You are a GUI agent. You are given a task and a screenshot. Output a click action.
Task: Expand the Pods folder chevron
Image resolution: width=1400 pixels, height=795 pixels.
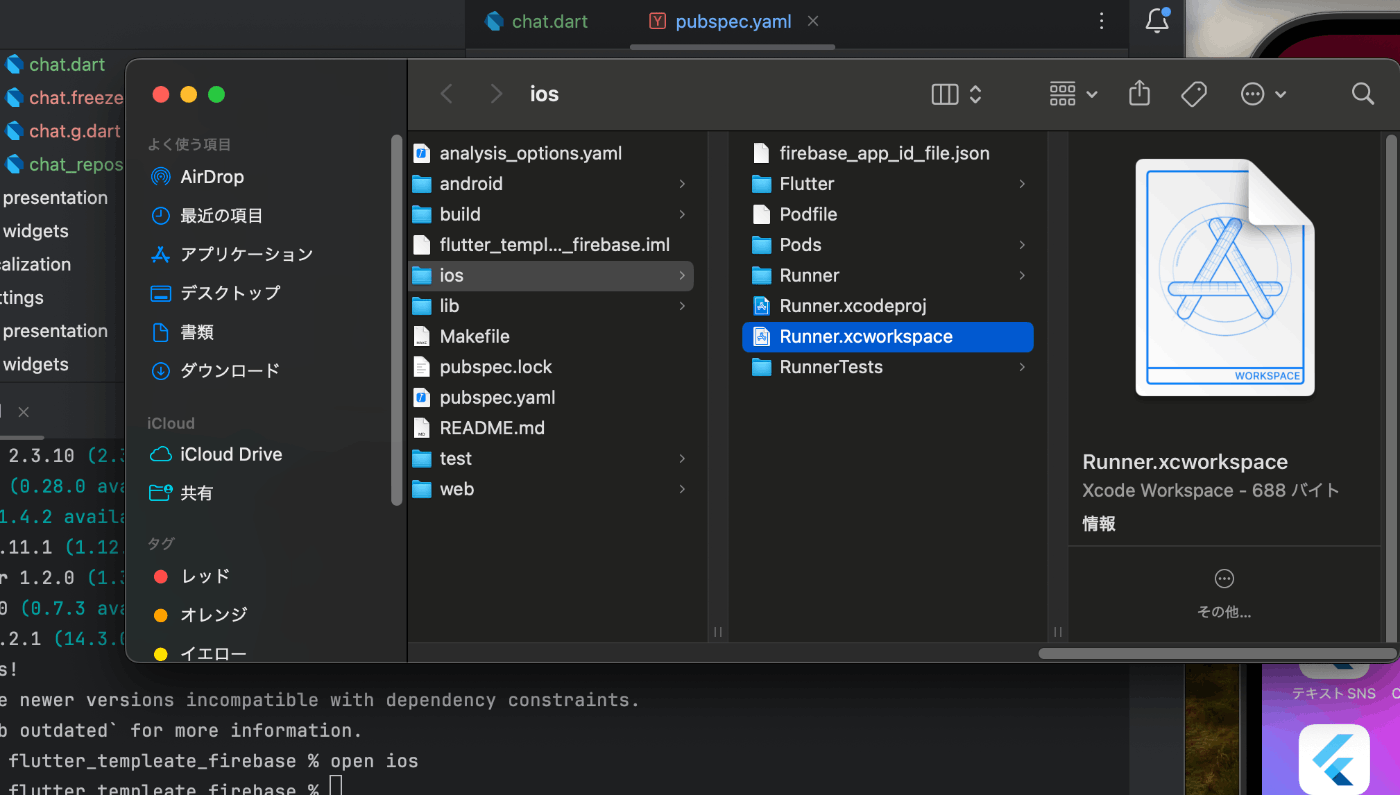pyautogui.click(x=1022, y=245)
